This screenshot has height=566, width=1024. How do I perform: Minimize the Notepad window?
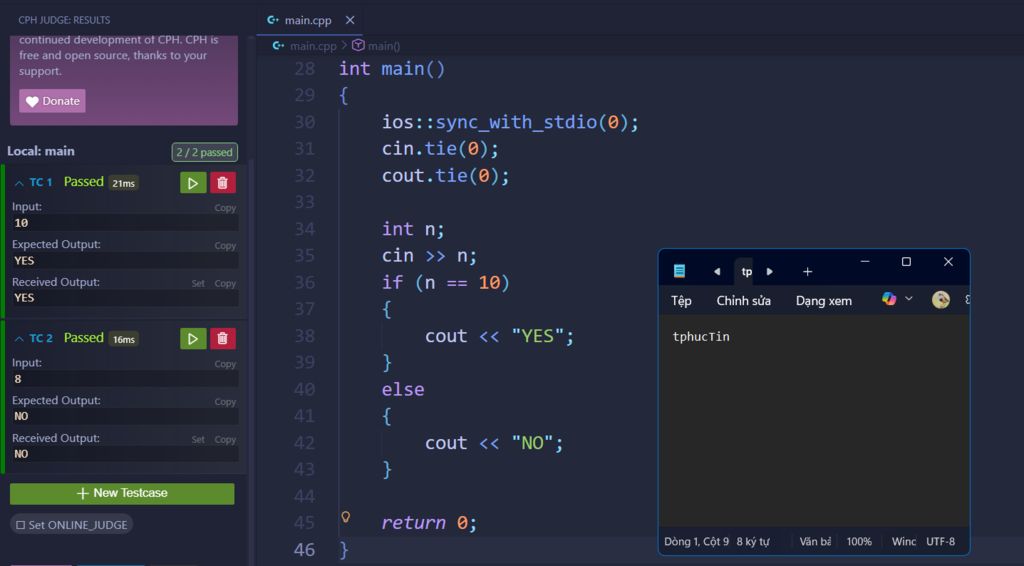[x=865, y=262]
